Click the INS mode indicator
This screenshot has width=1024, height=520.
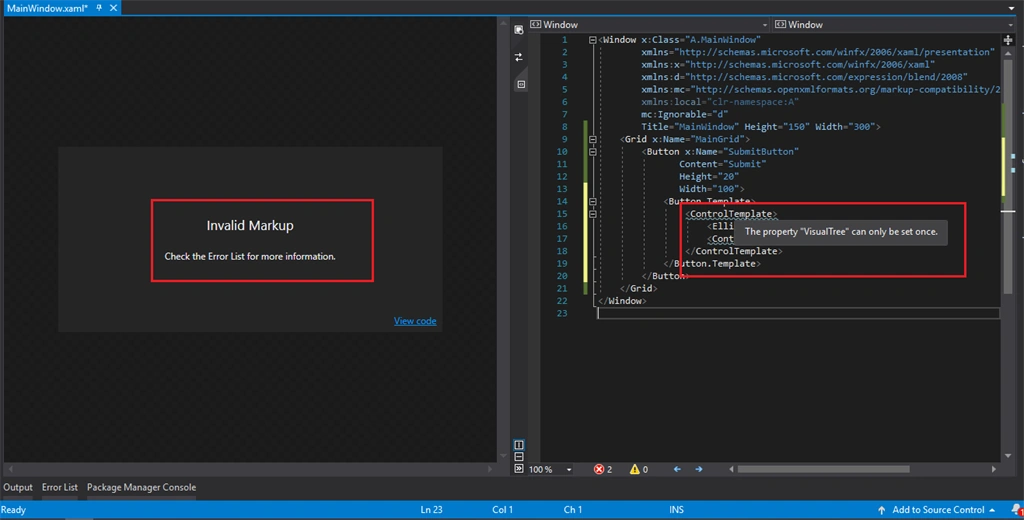(677, 510)
